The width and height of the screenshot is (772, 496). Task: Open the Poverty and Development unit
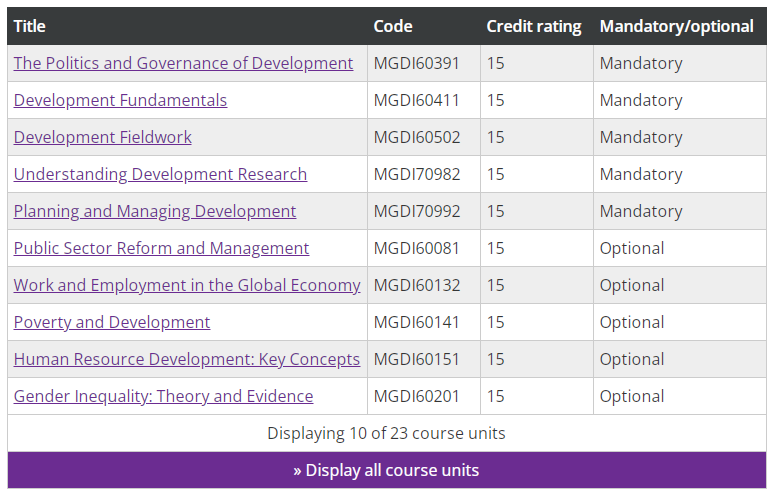(x=112, y=322)
